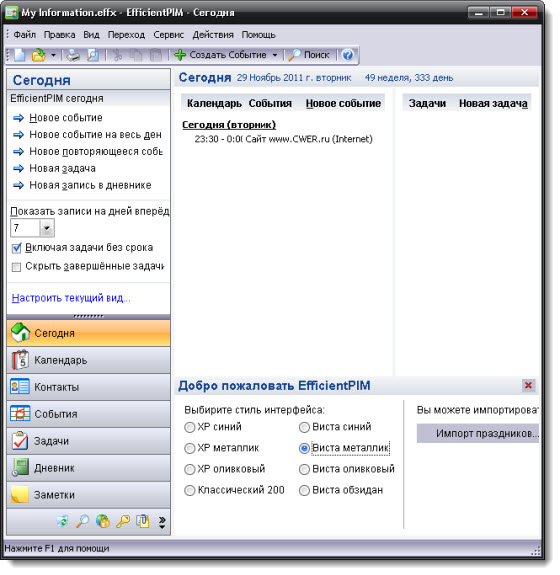Click the Новая задача link in tasks header
Screen dimensions: 560x575
[493, 103]
